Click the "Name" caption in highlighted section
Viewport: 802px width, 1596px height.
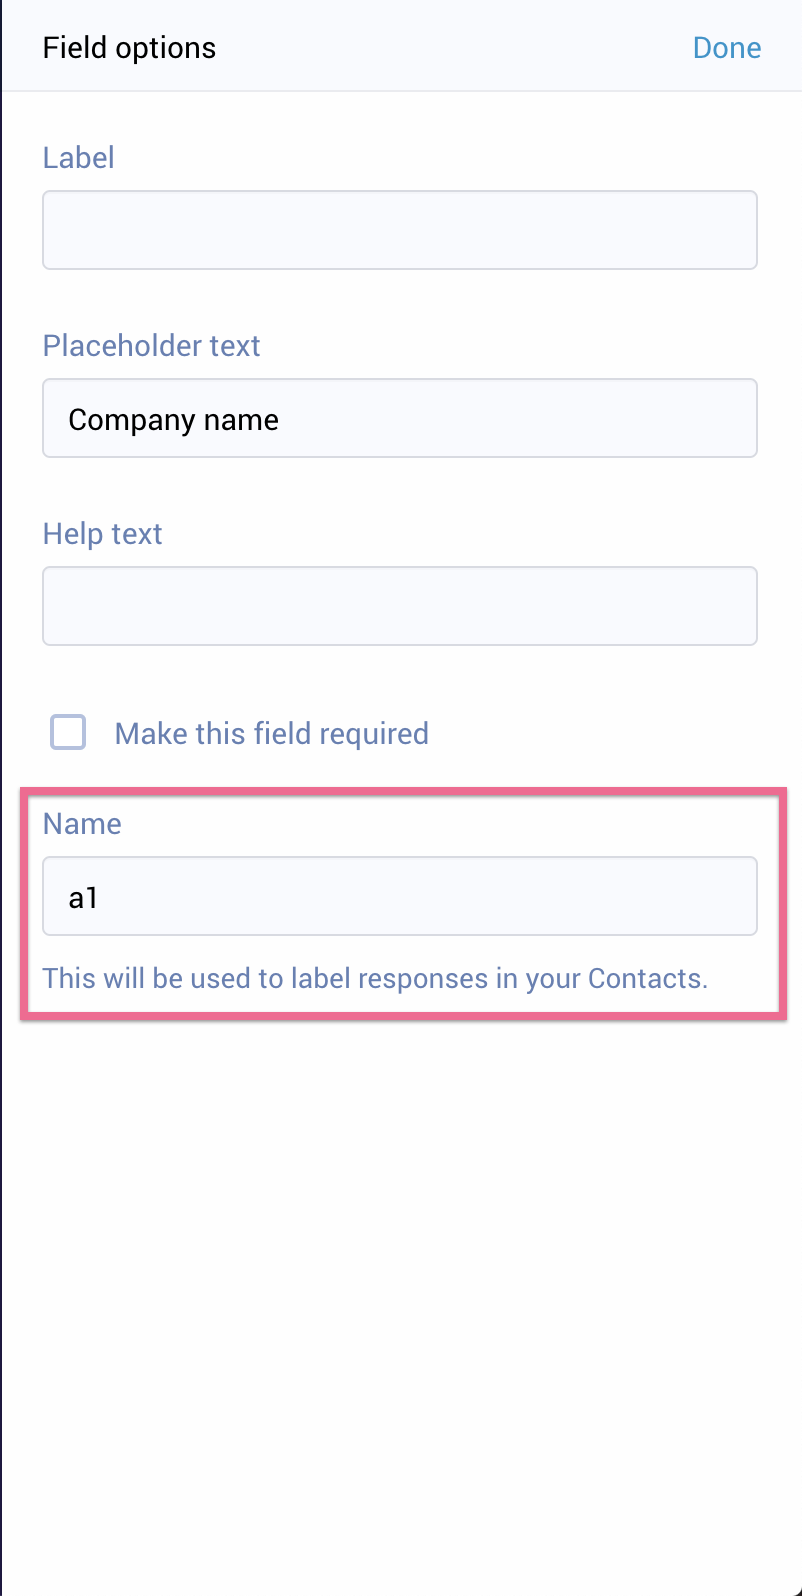(82, 824)
